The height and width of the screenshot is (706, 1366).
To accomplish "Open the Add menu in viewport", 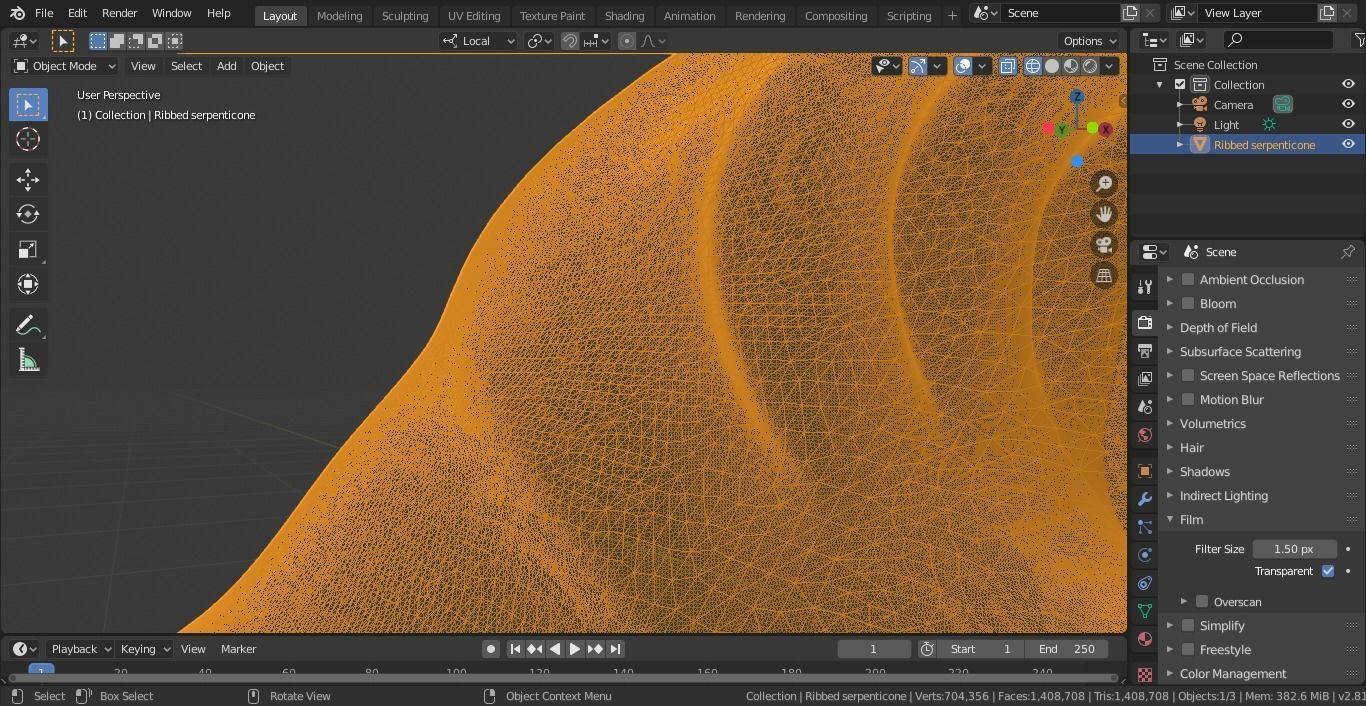I will pos(227,66).
